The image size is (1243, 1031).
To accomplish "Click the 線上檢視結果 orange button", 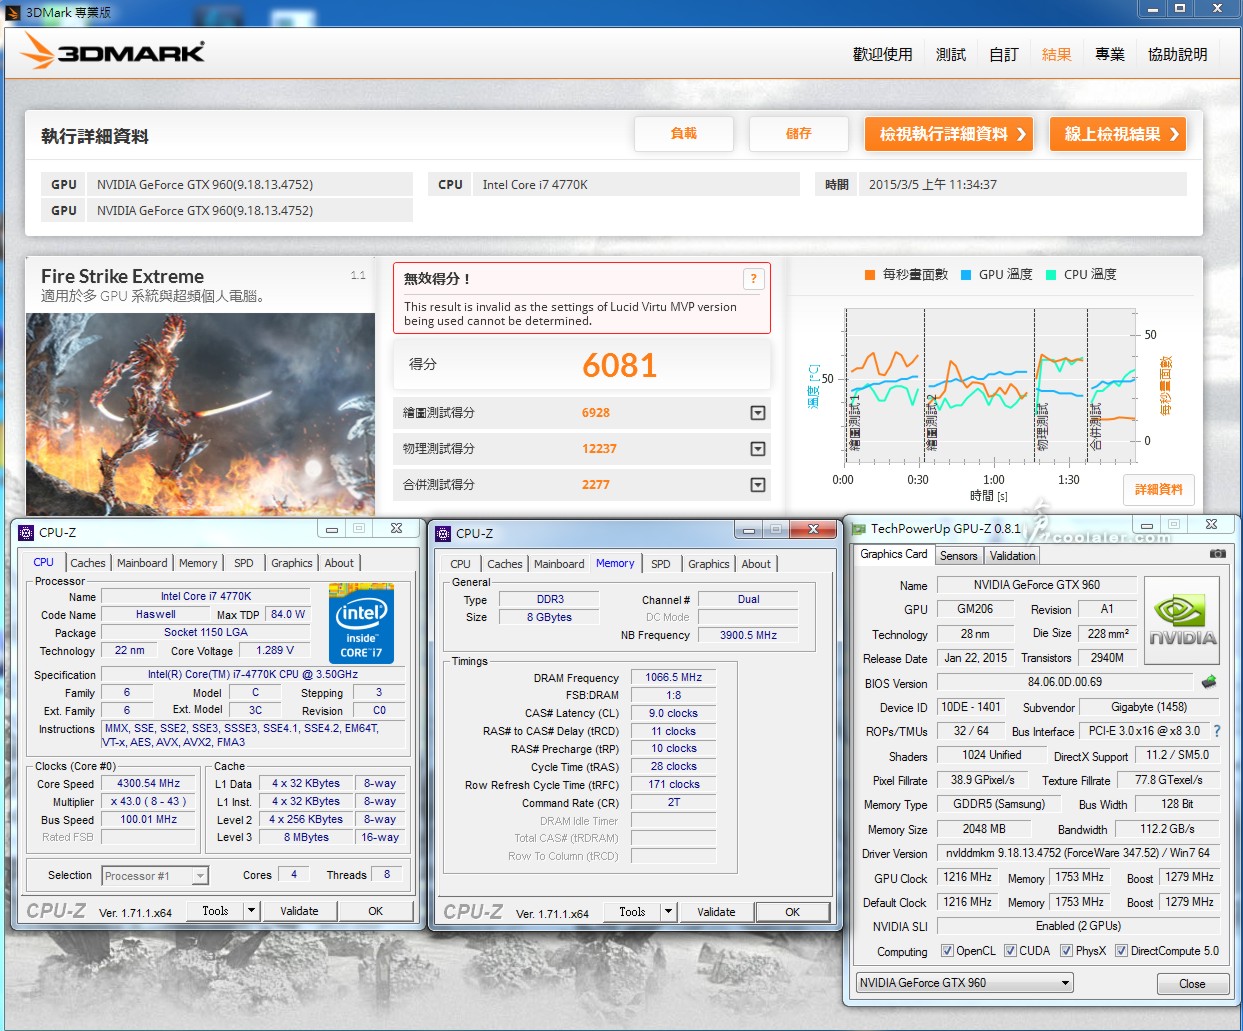I will coord(1118,134).
